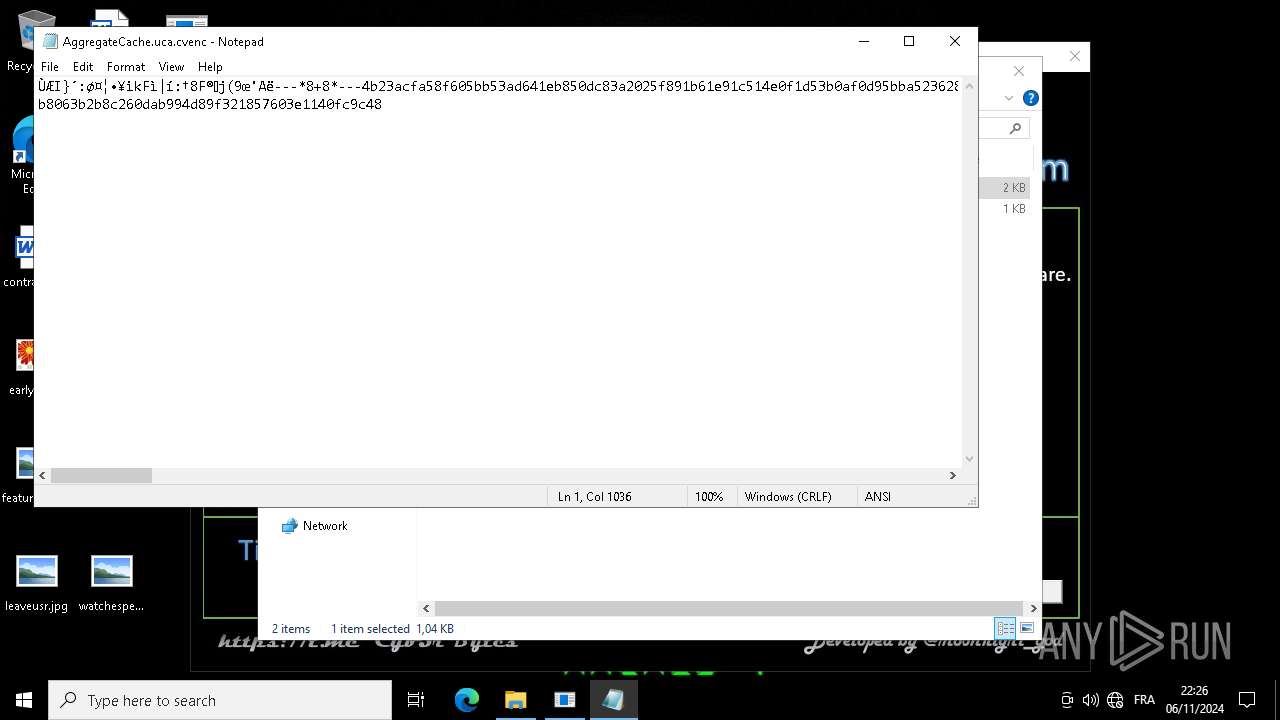The height and width of the screenshot is (720, 1280).
Task: Expand the File Explorer ribbon chevron
Action: (x=1009, y=98)
